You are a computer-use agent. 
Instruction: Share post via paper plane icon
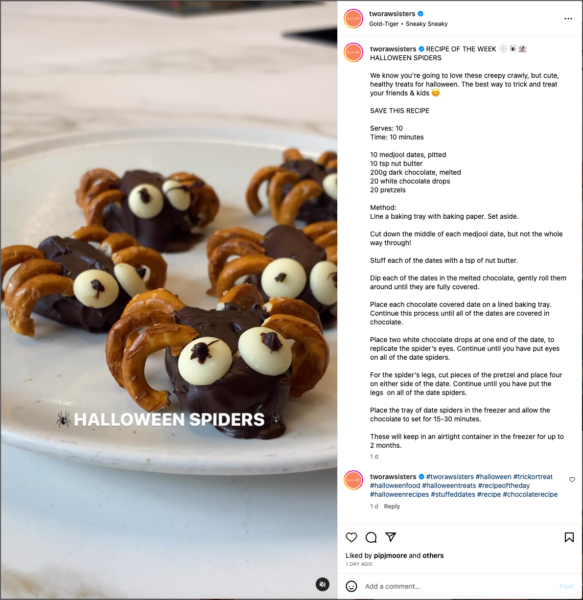[390, 537]
